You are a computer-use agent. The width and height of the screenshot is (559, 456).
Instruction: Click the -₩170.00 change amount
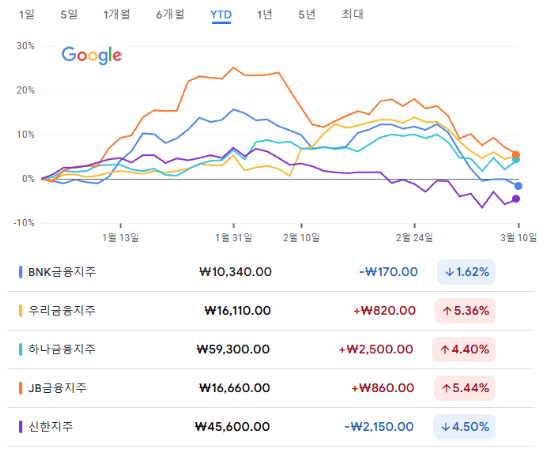tap(388, 272)
